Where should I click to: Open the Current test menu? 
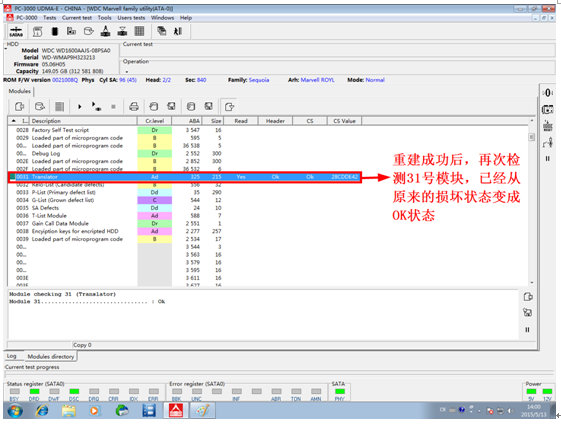(x=77, y=18)
